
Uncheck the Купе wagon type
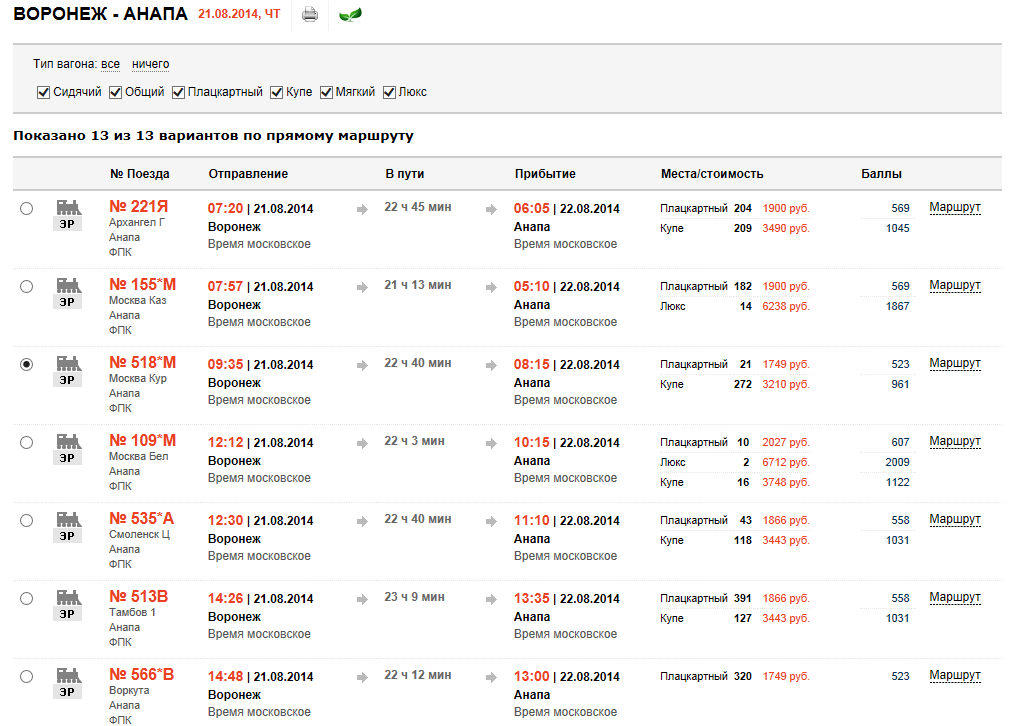(276, 92)
